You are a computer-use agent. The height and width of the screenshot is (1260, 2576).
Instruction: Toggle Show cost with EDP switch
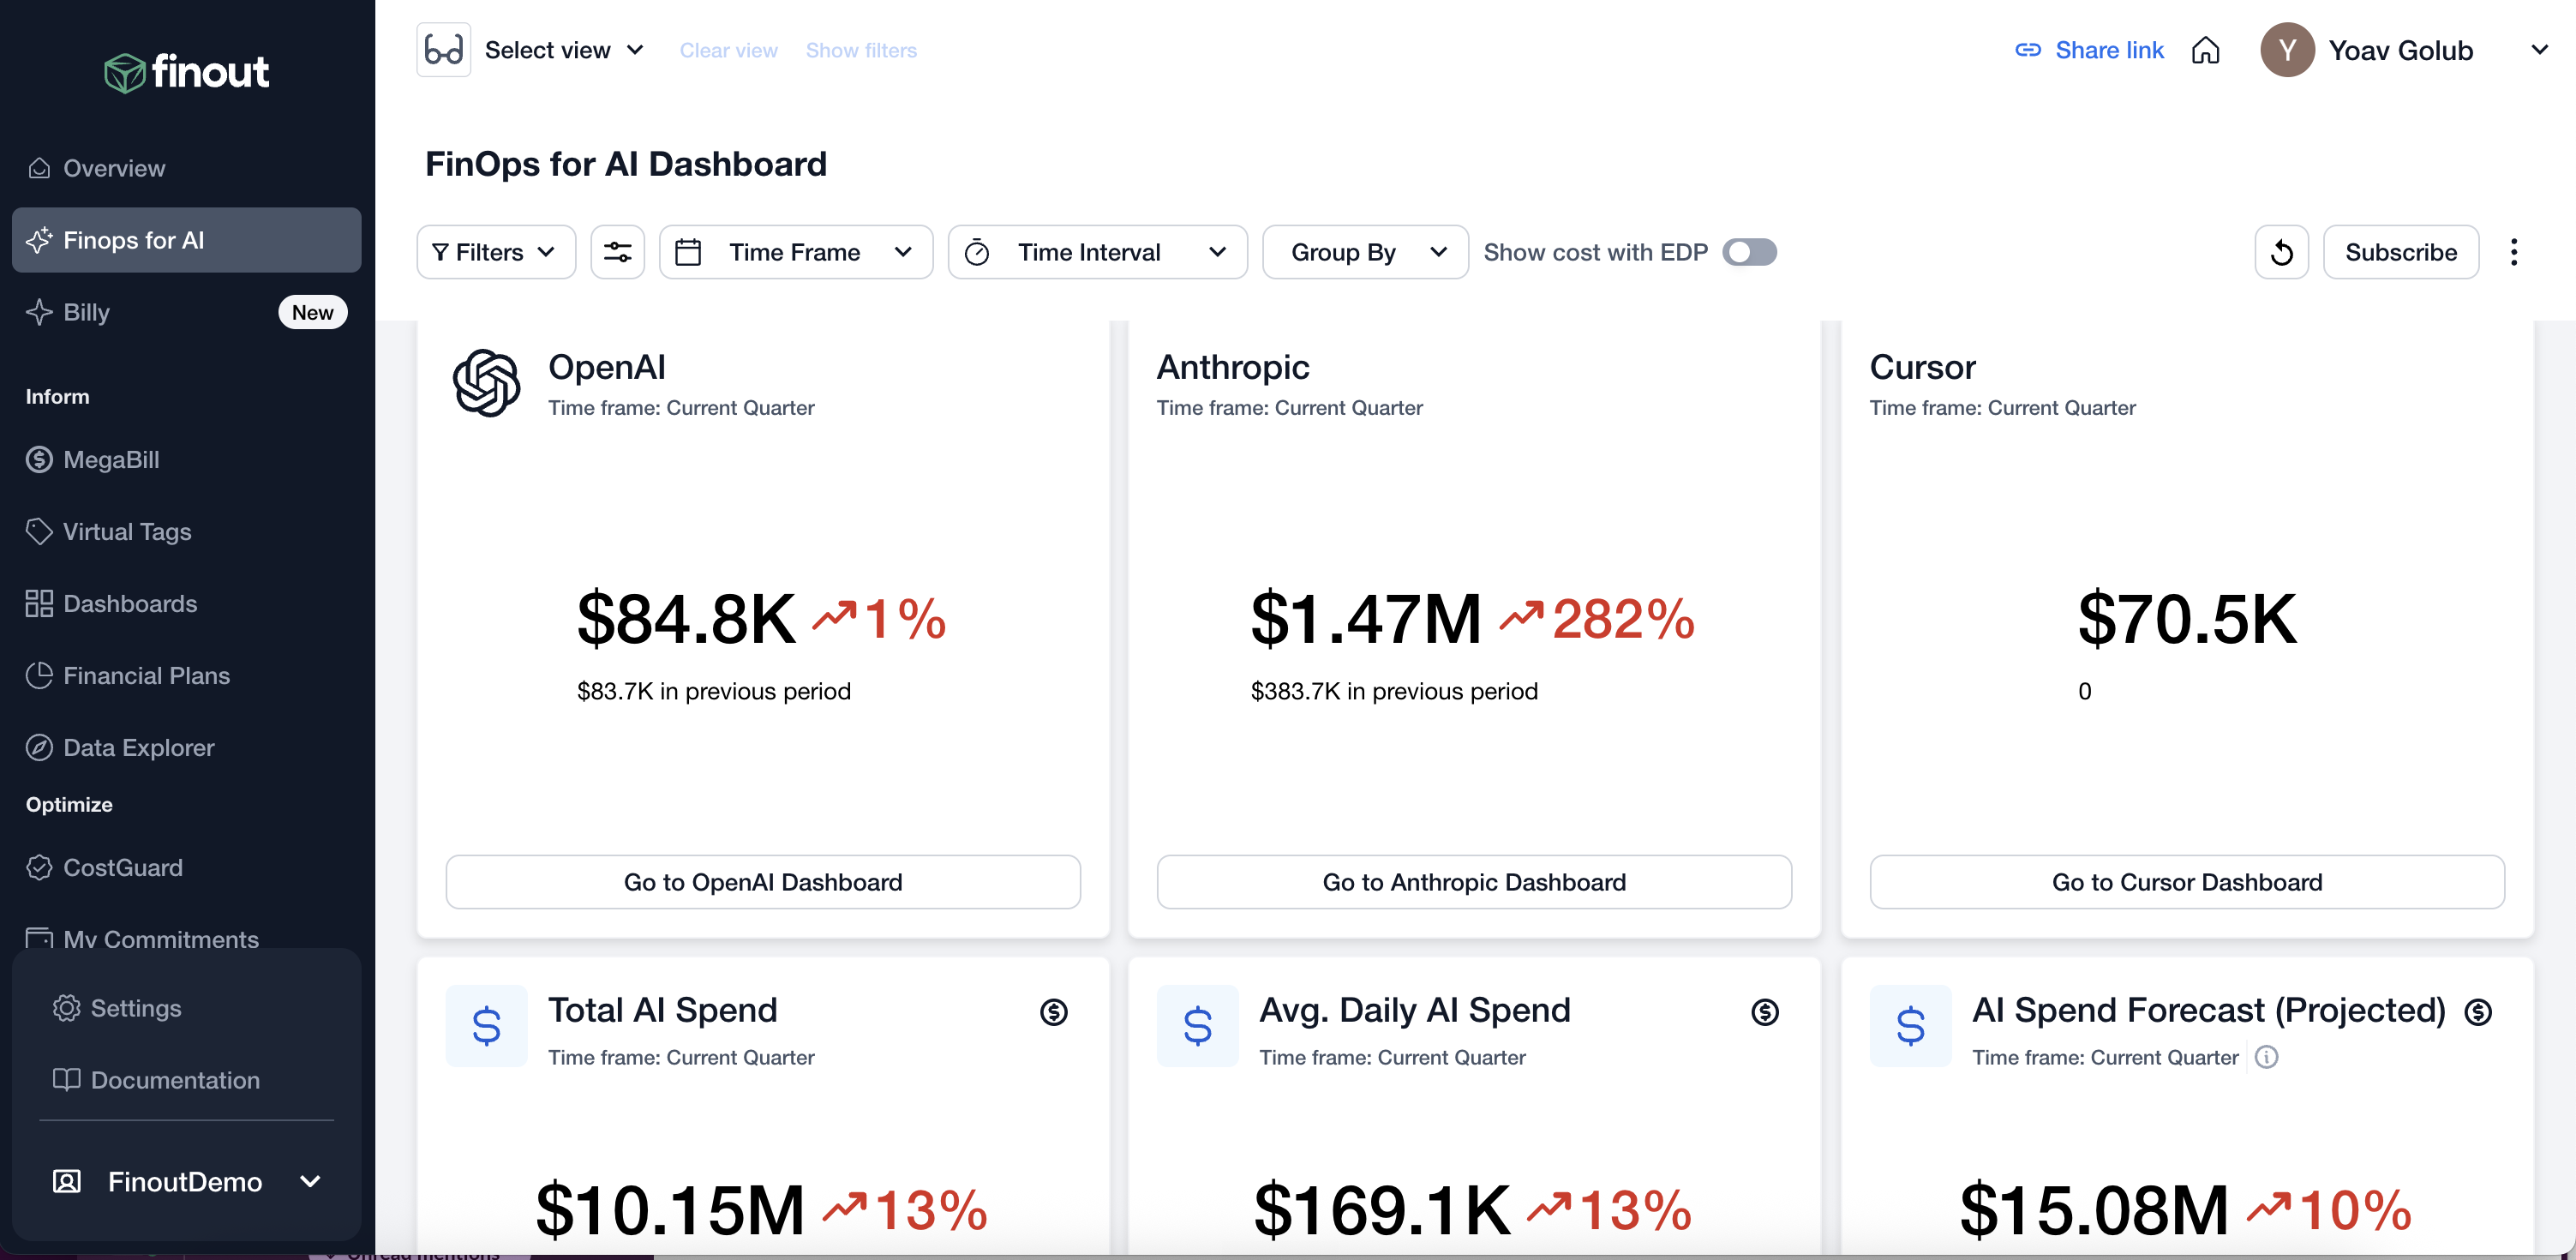coord(1749,252)
